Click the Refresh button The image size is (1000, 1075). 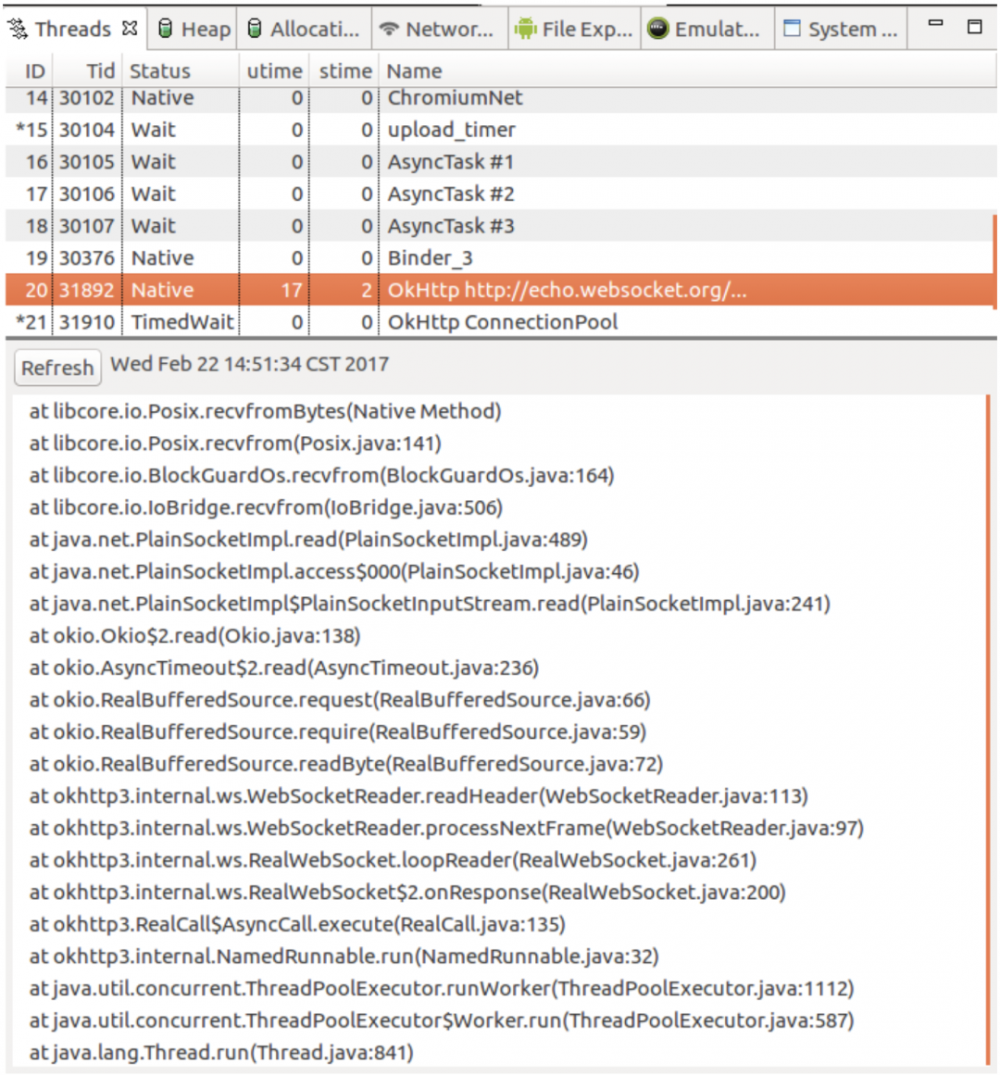pyautogui.click(x=57, y=367)
